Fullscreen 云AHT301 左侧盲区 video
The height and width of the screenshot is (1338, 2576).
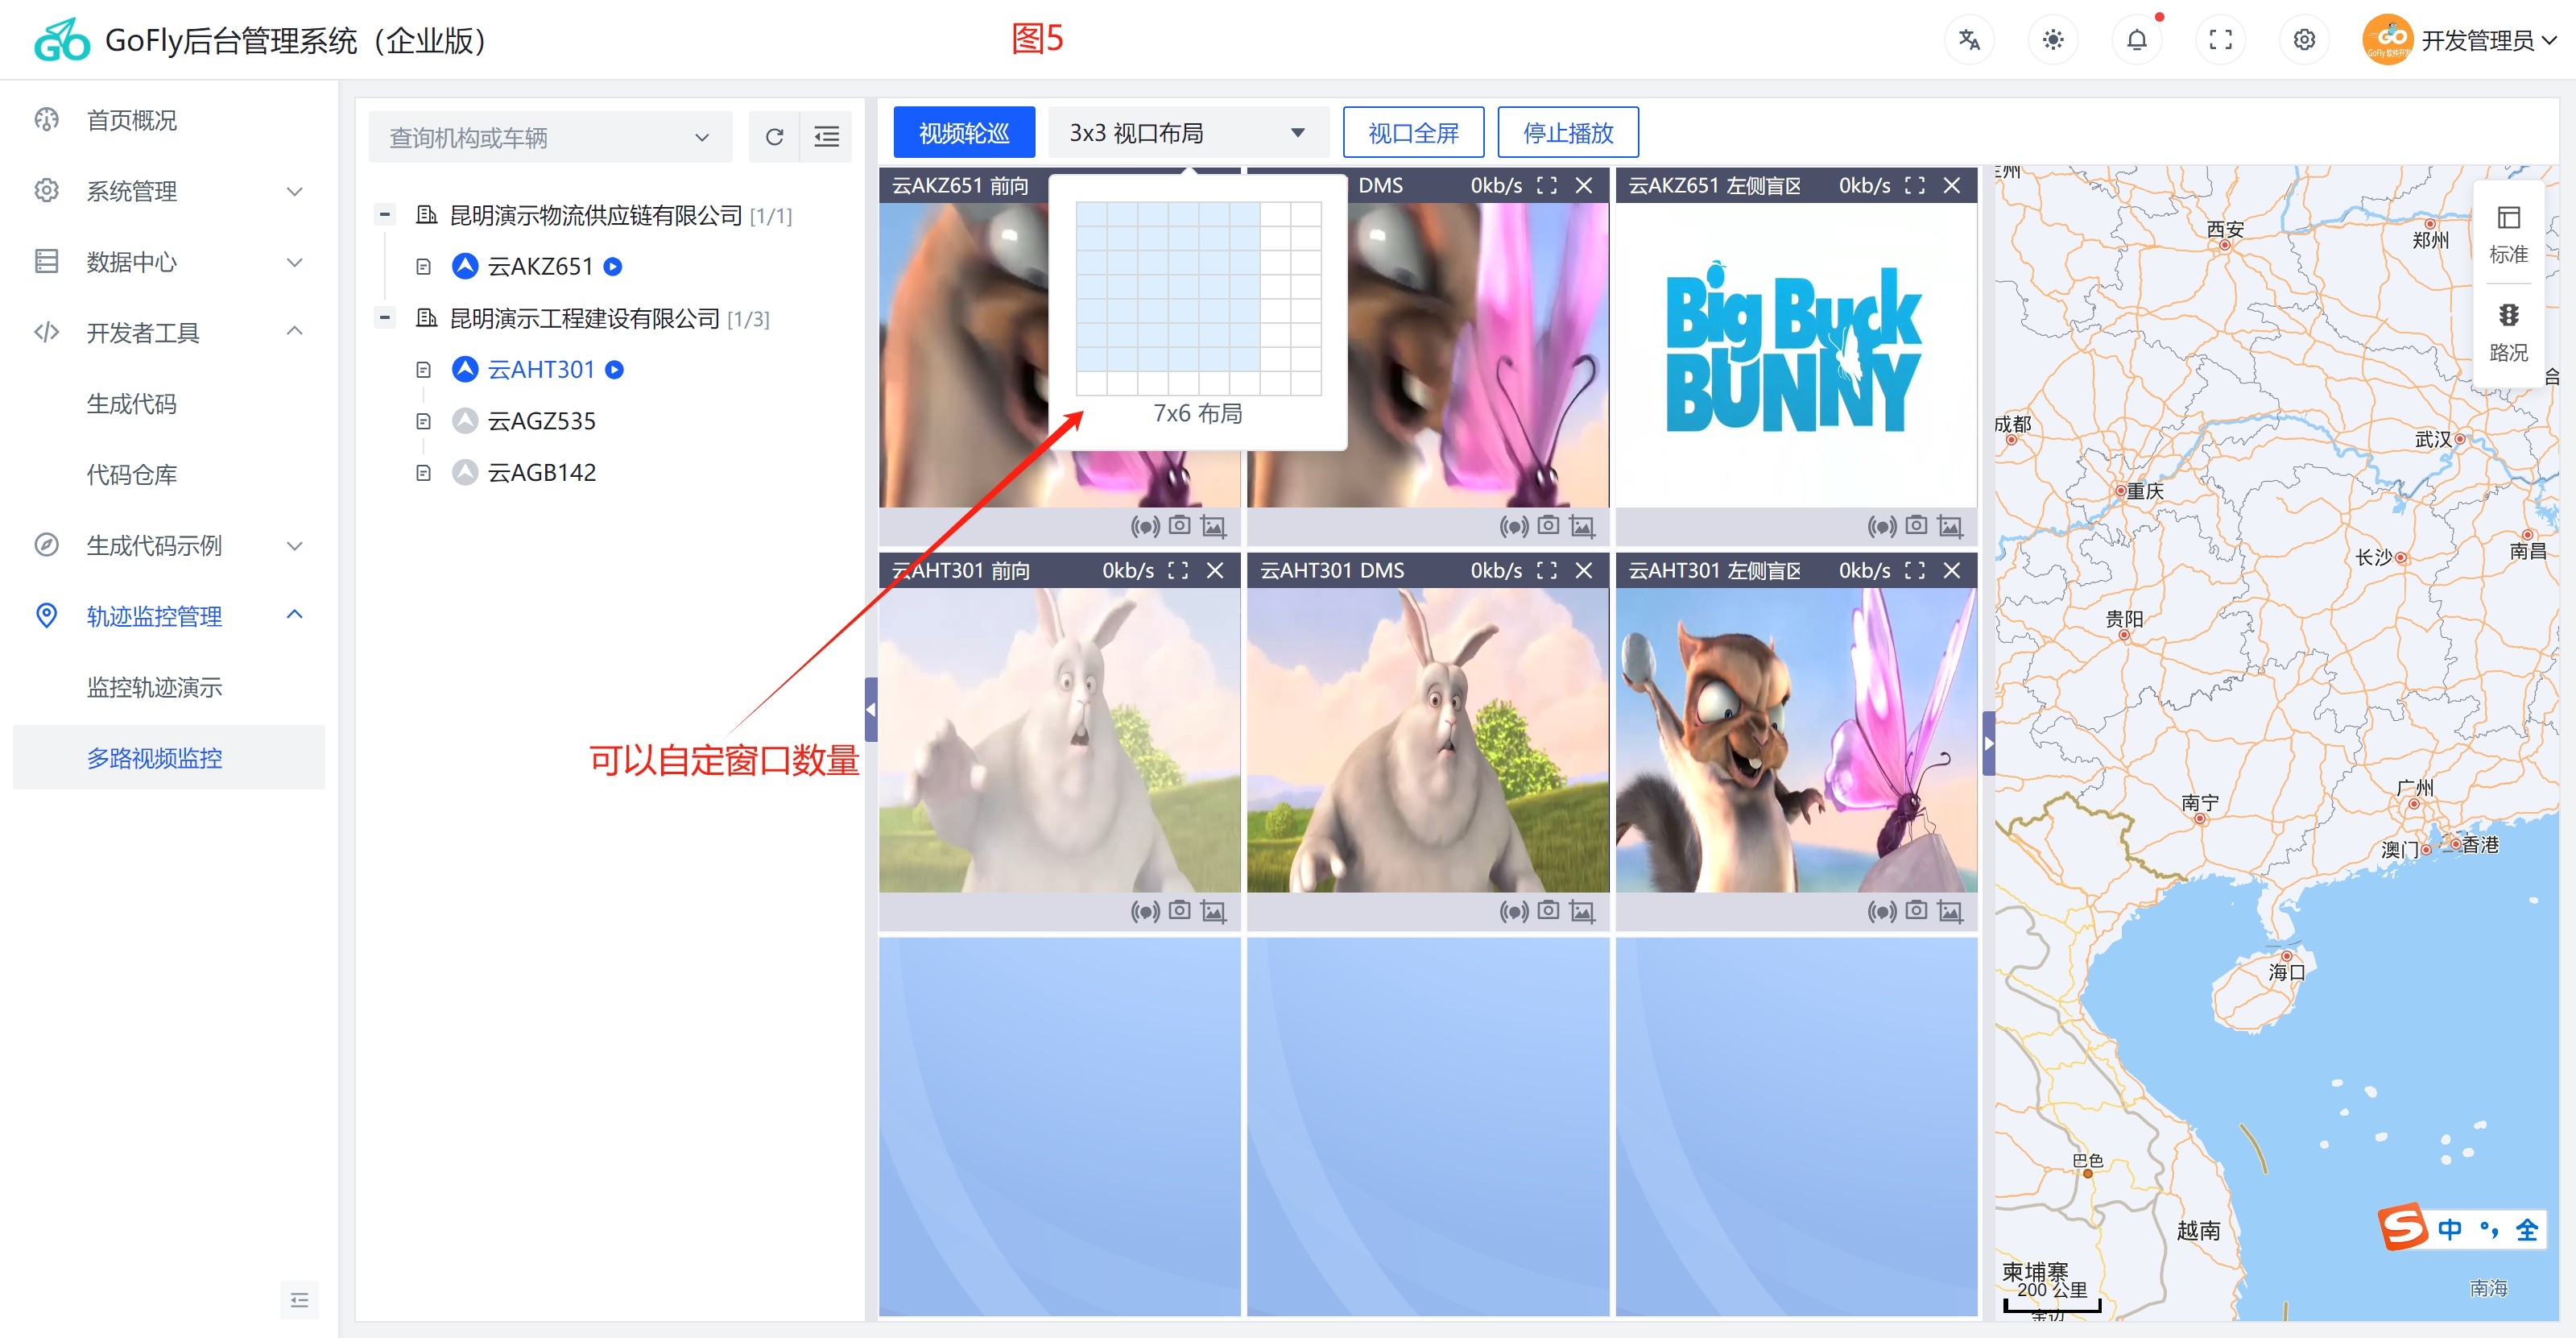[1914, 570]
